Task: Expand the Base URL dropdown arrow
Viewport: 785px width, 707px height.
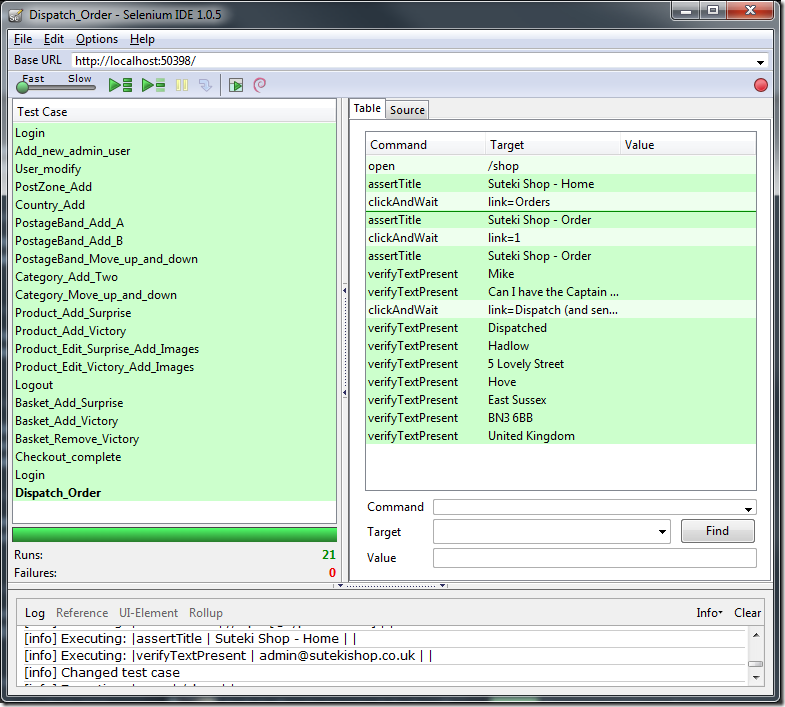Action: [x=760, y=62]
